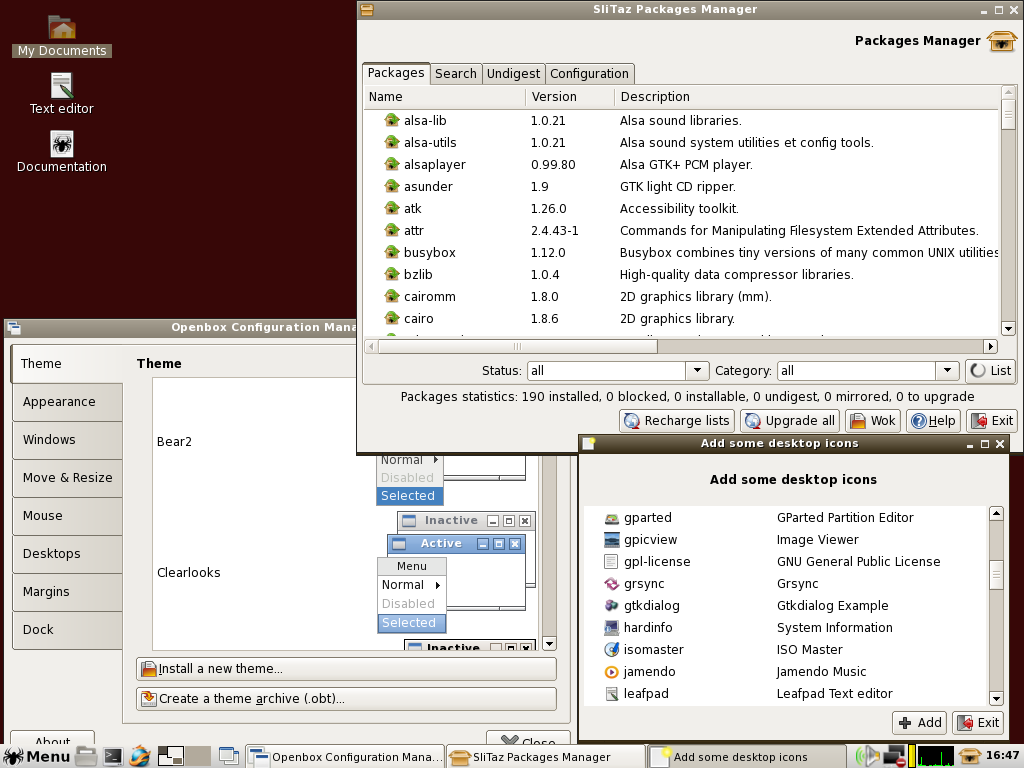
Task: Sort packages by Name column header
Action: (444, 97)
